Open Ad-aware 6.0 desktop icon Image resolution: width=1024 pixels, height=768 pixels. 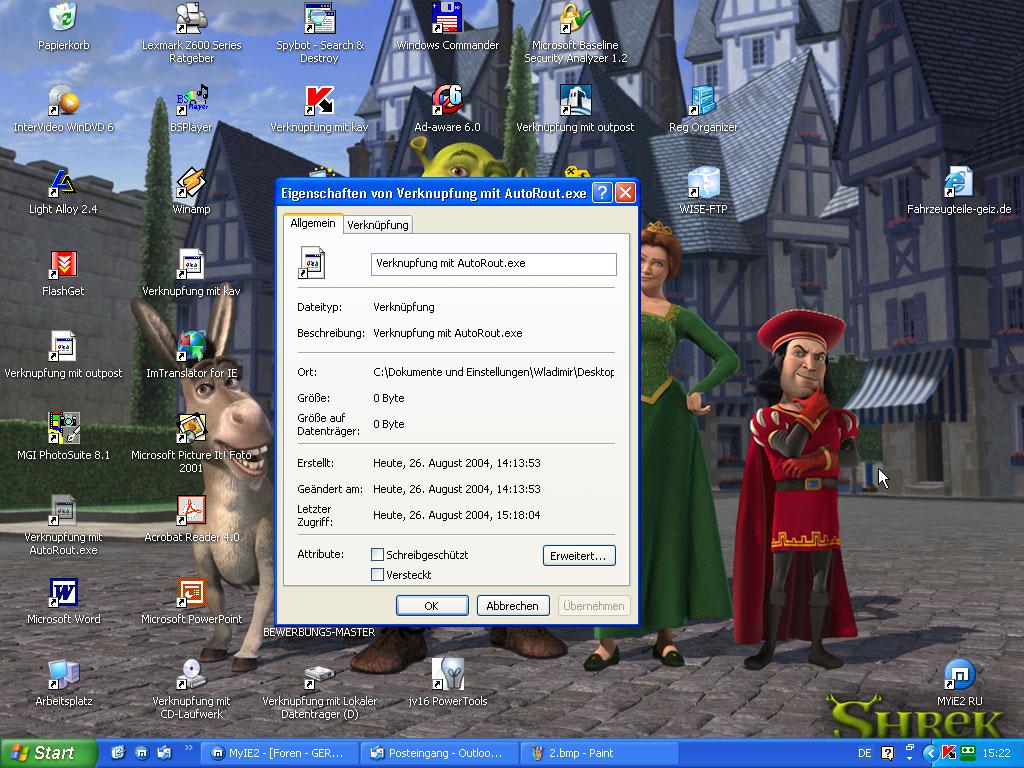point(447,100)
